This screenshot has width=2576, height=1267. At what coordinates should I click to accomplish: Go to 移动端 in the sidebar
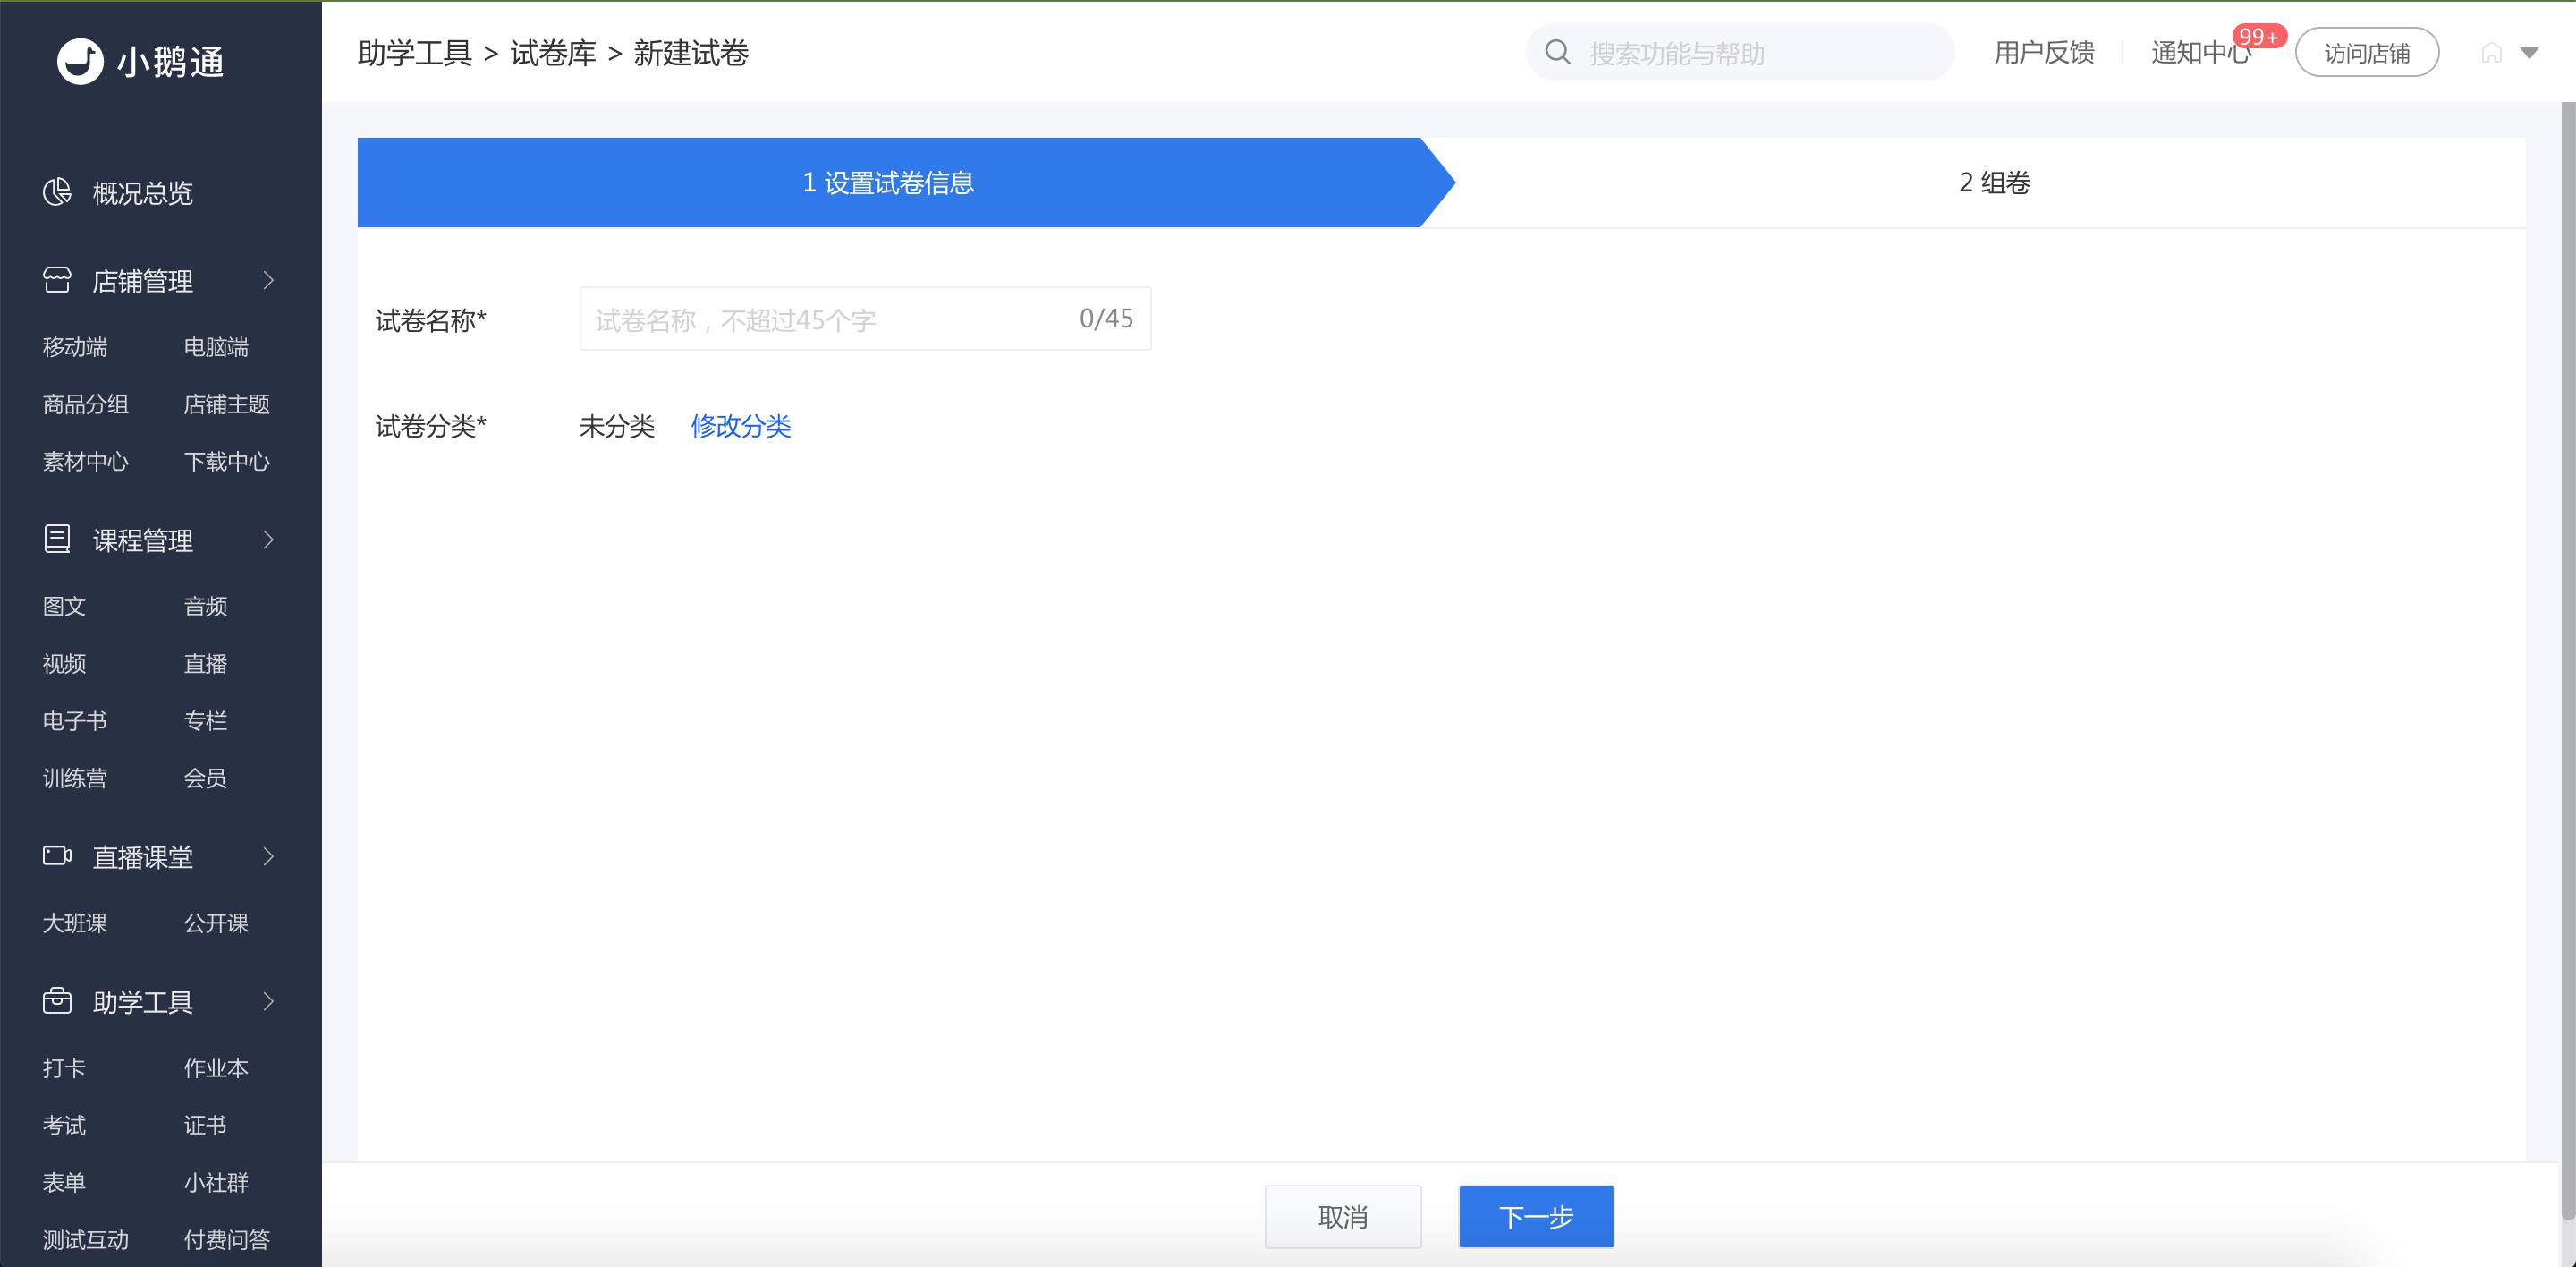click(75, 347)
